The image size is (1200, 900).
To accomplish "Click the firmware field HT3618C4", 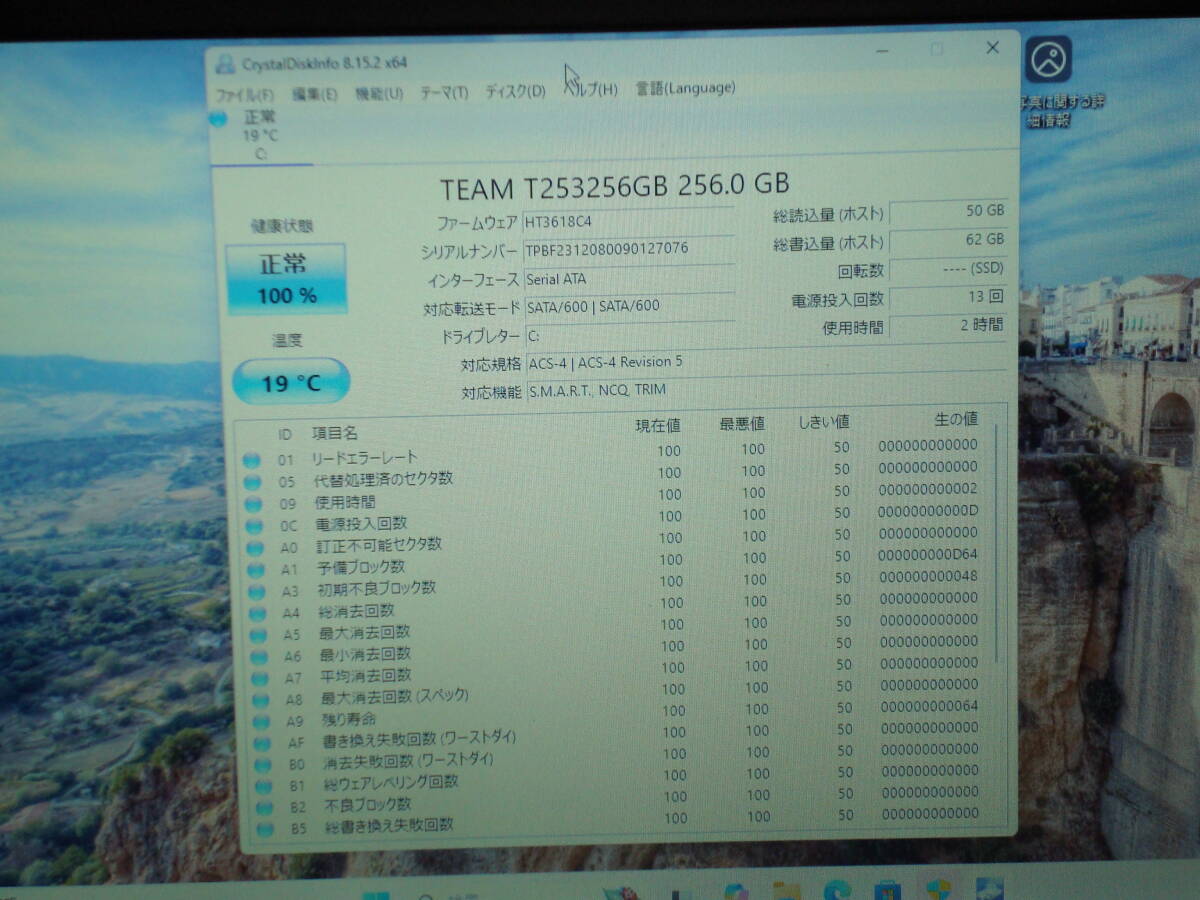I will click(x=628, y=221).
